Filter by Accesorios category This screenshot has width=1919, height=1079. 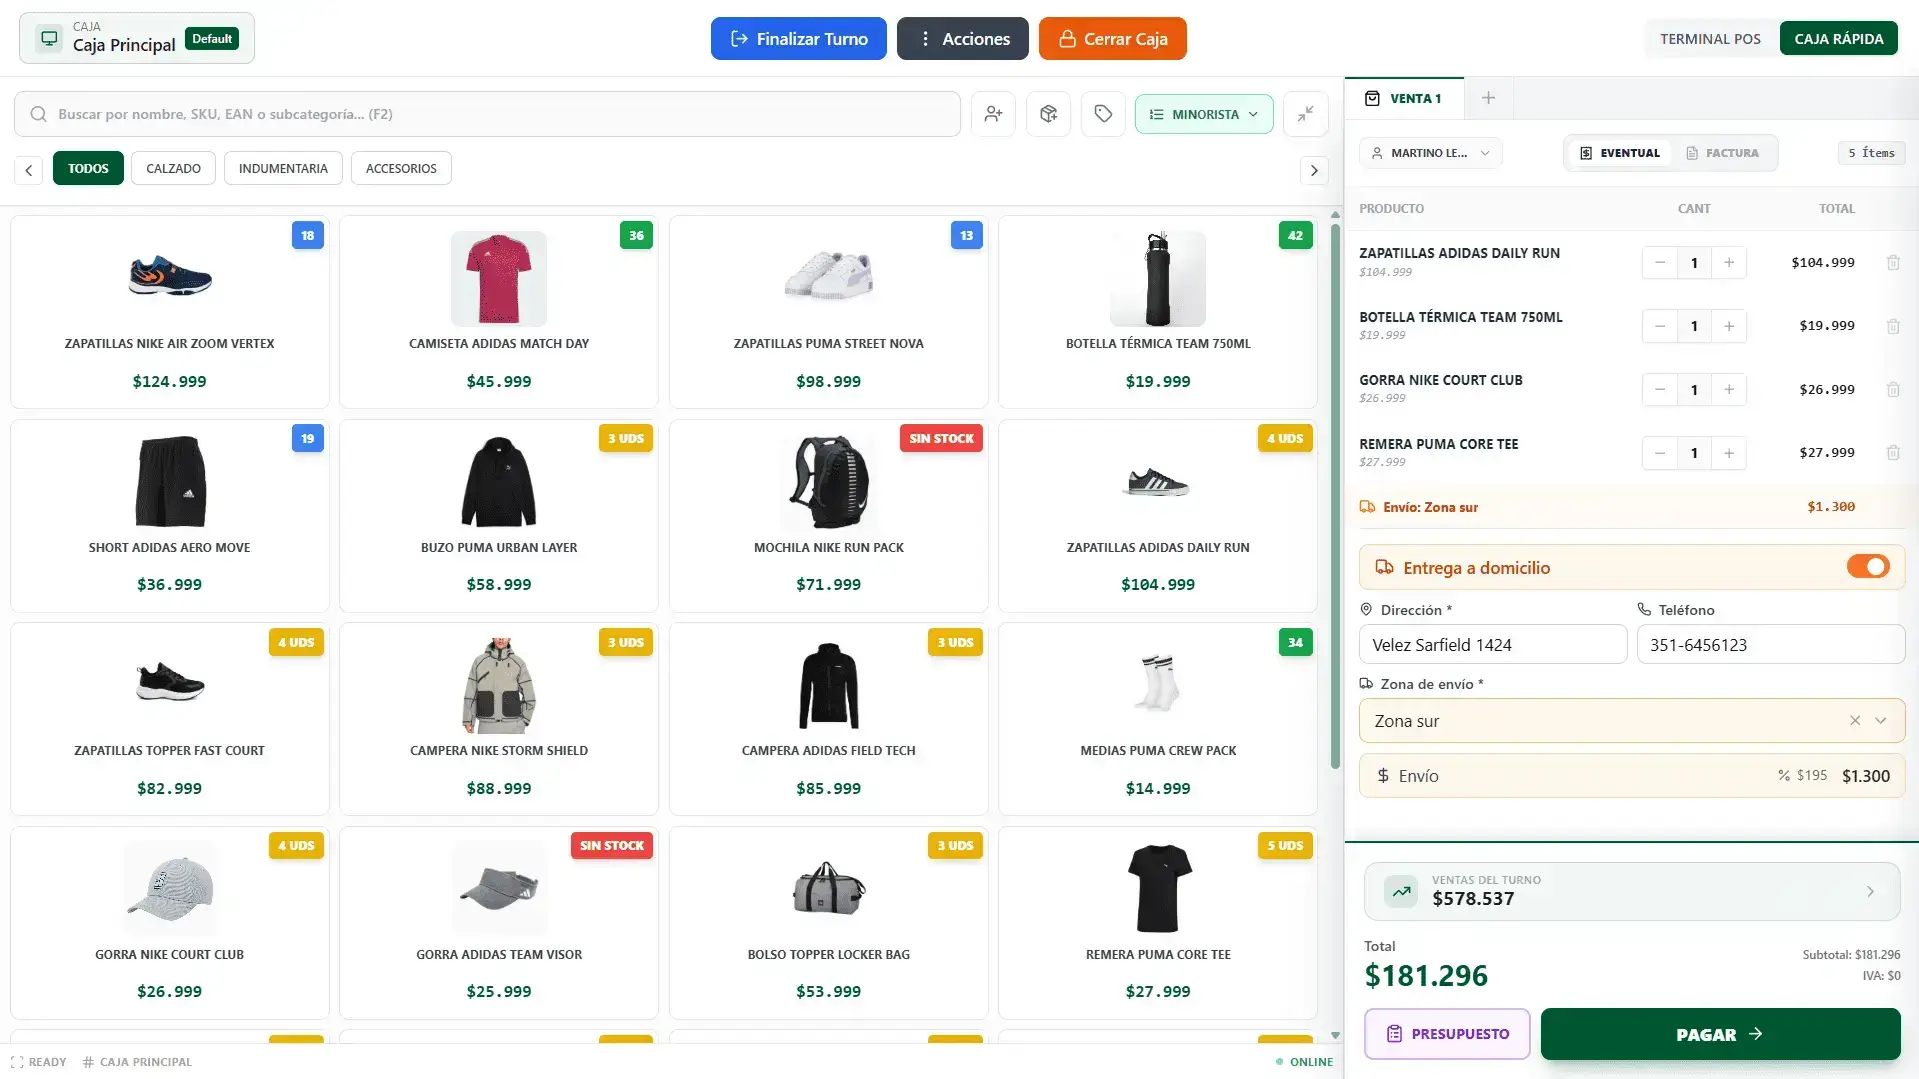tap(401, 168)
